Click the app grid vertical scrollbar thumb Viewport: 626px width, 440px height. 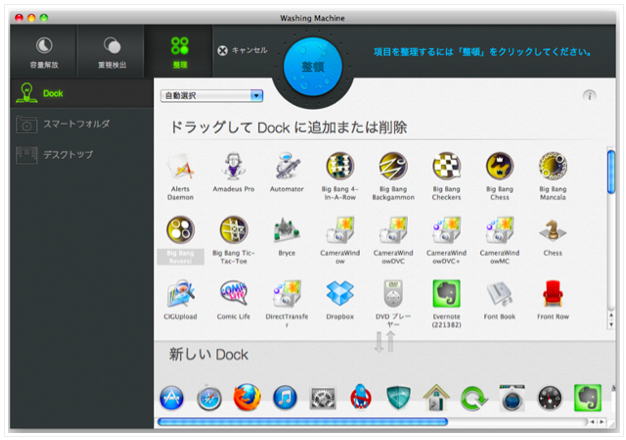611,172
